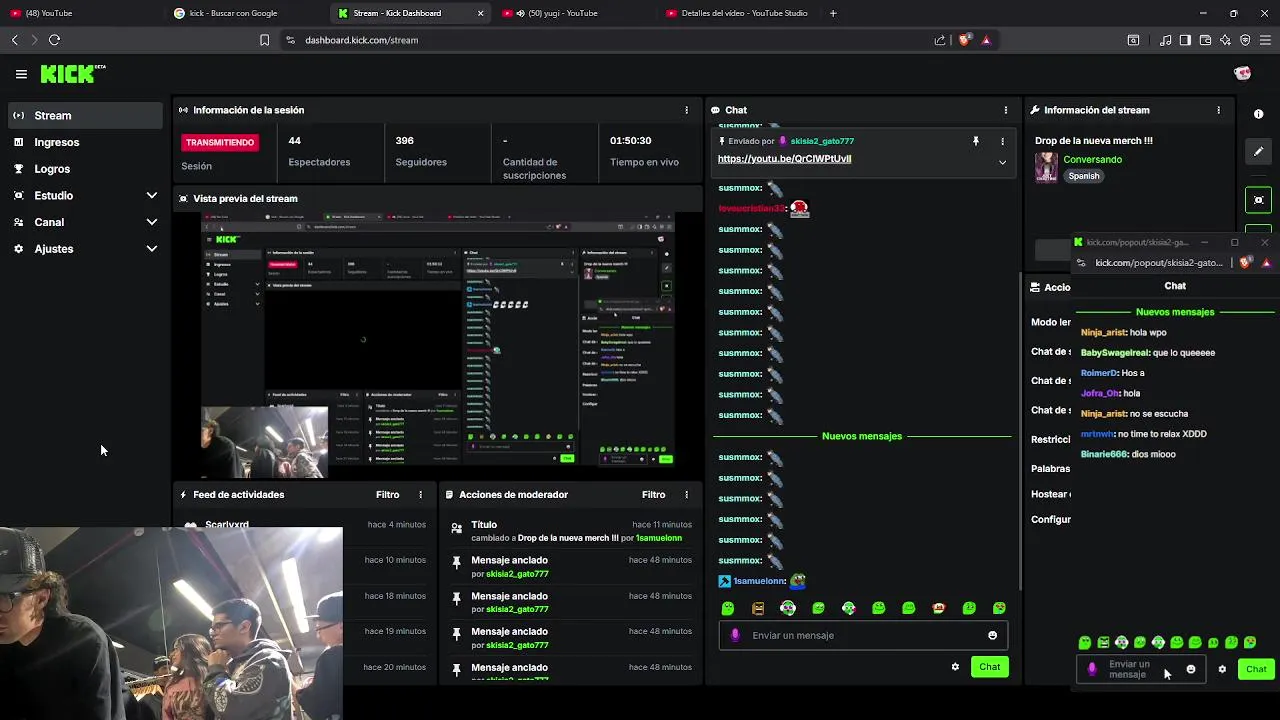Open the emoji picker in the popout chat
The height and width of the screenshot is (720, 1280).
1190,669
